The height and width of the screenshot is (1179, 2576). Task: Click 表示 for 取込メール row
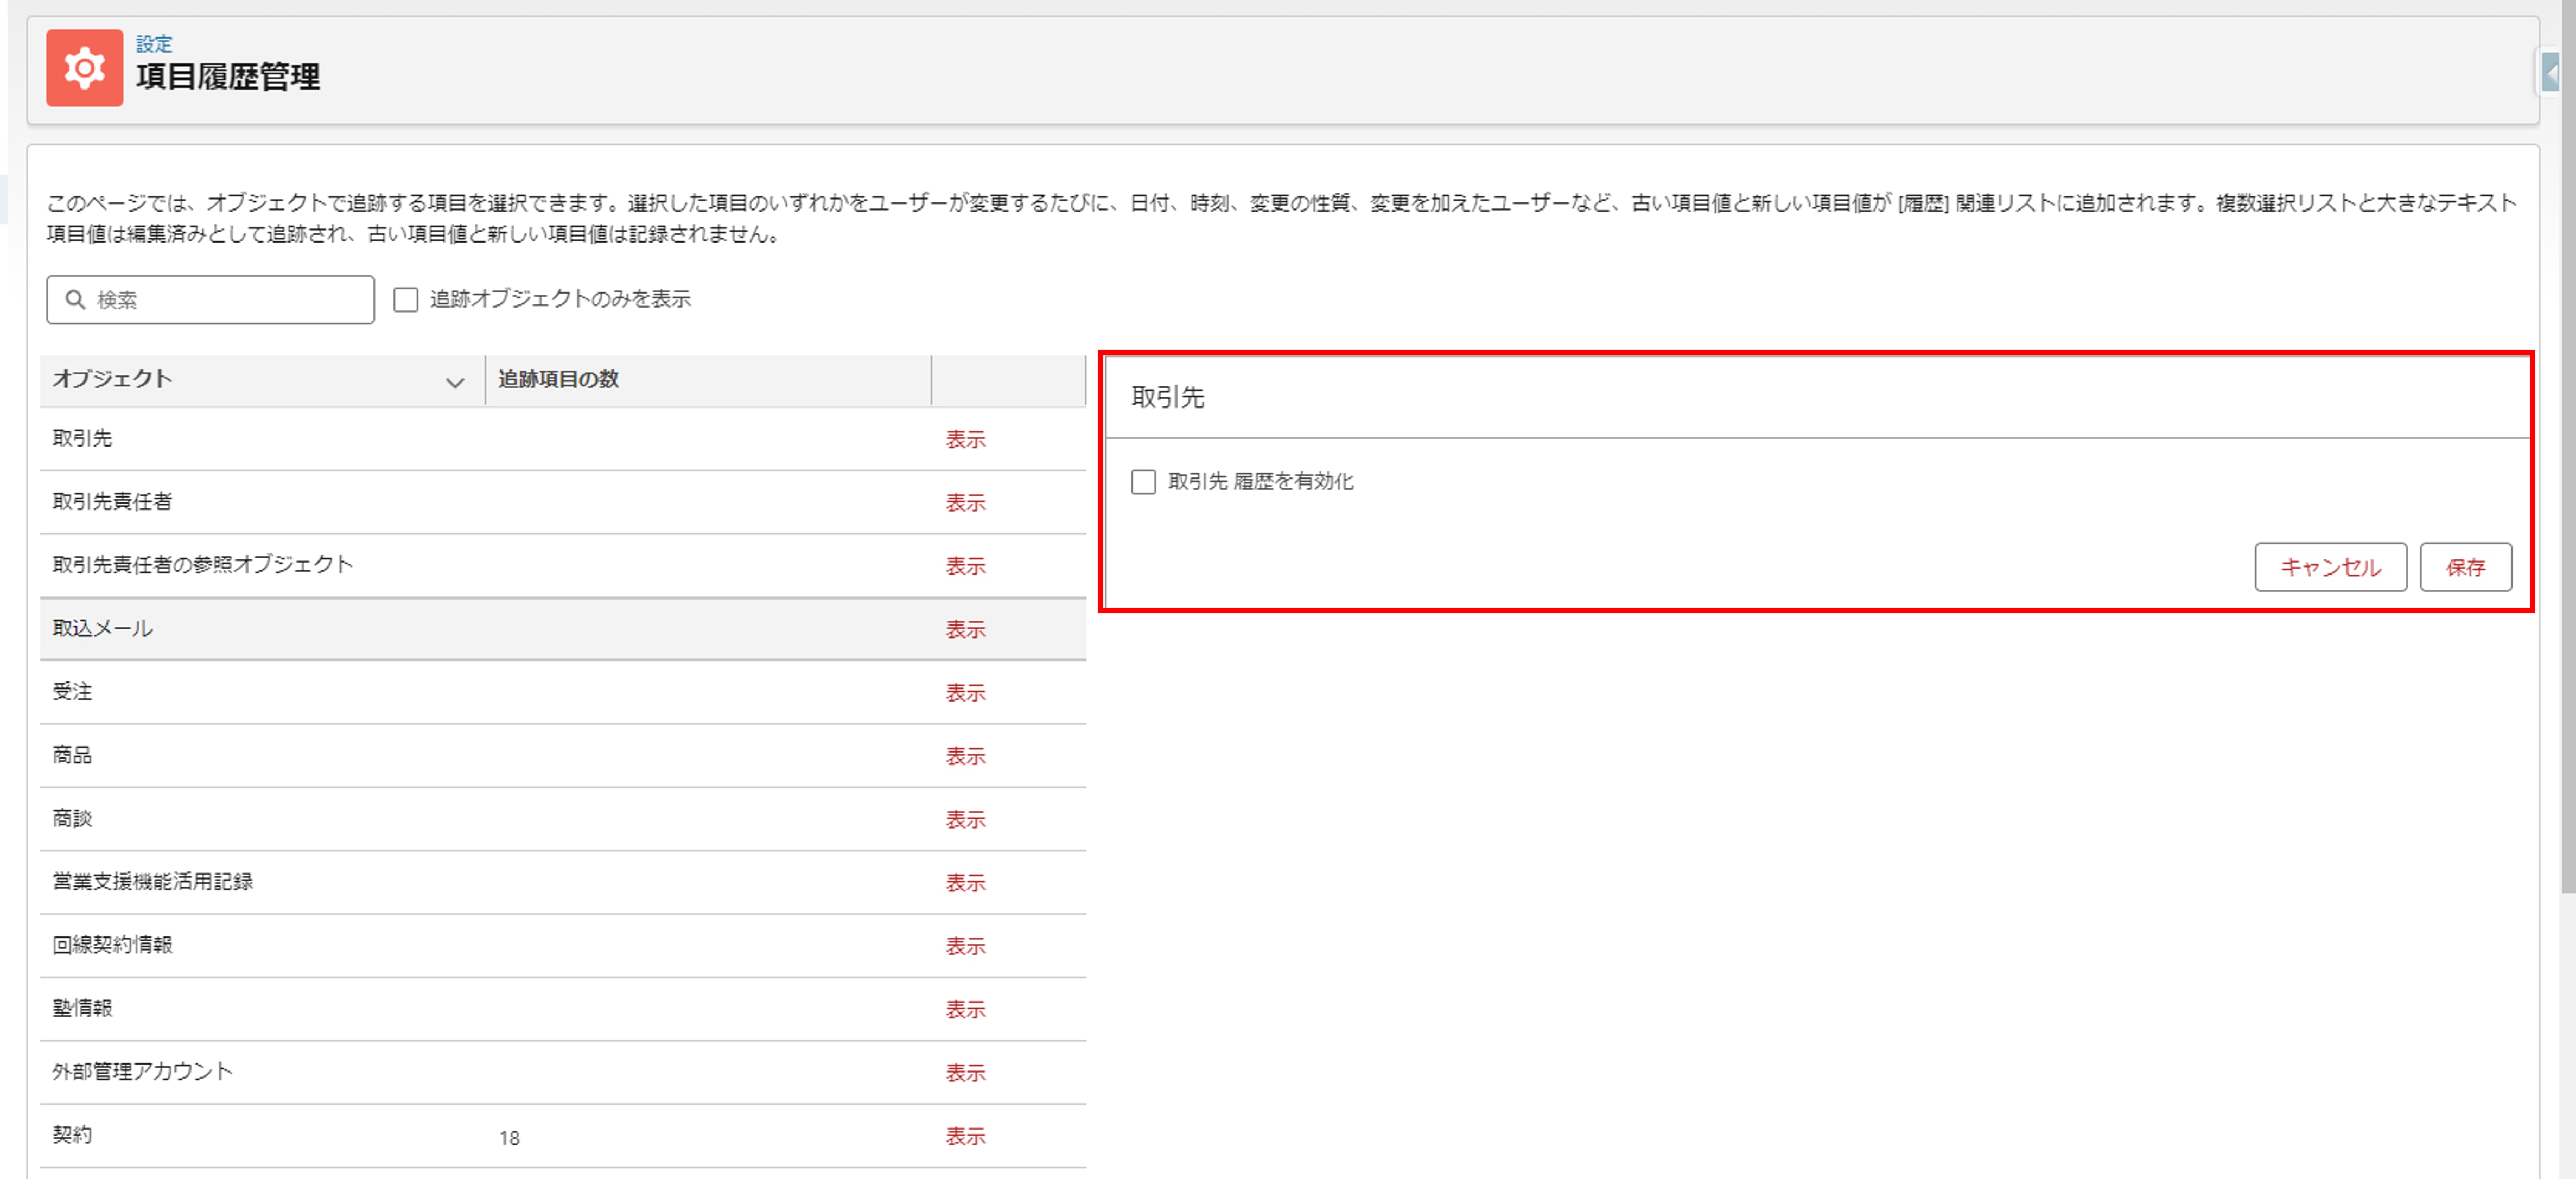(965, 629)
